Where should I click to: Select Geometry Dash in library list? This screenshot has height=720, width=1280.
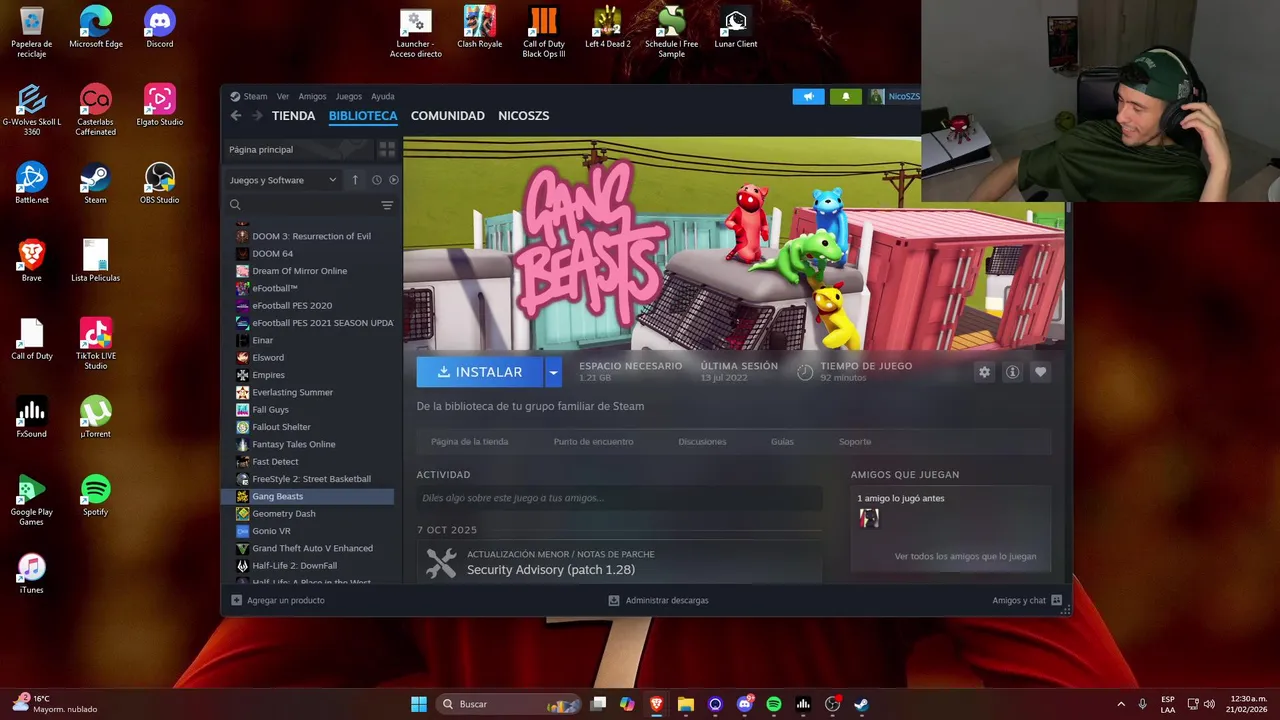click(x=308, y=514)
